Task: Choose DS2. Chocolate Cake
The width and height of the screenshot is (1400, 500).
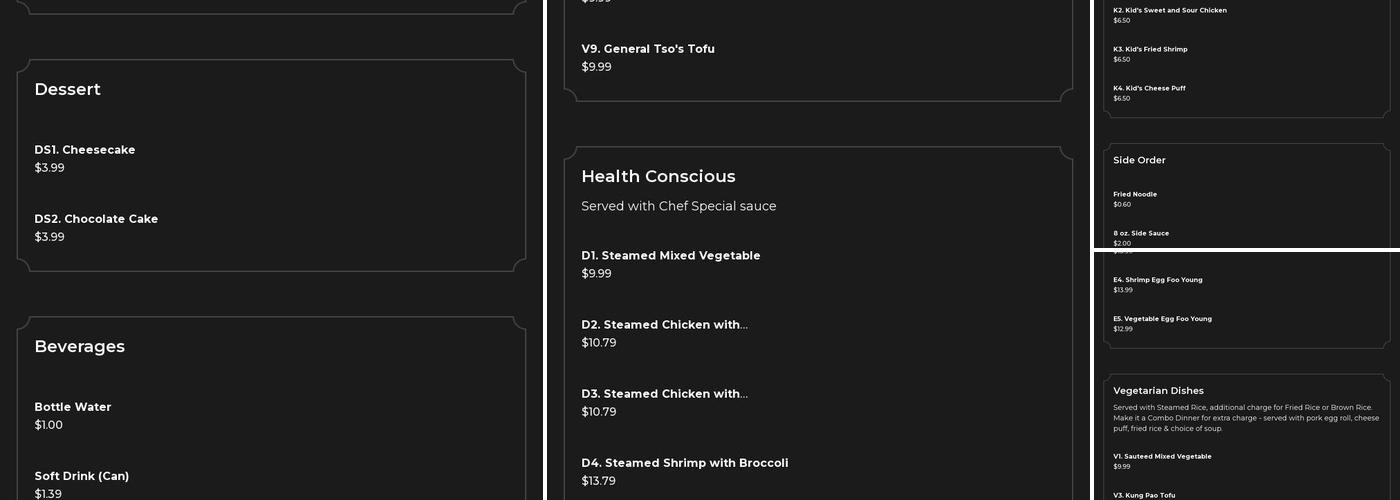Action: 96,219
